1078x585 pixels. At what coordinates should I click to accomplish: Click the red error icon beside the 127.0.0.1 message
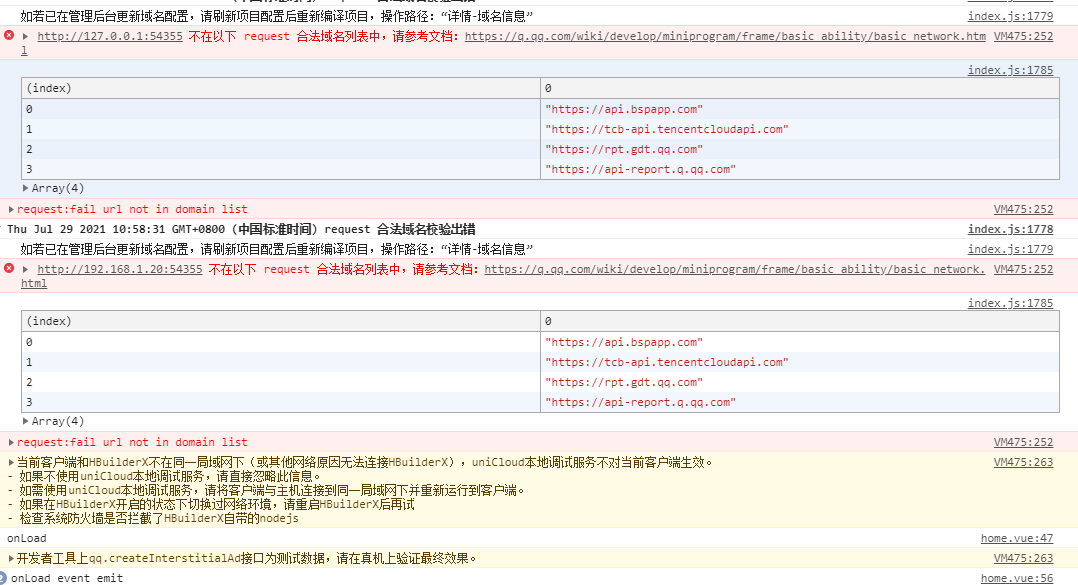(9, 36)
